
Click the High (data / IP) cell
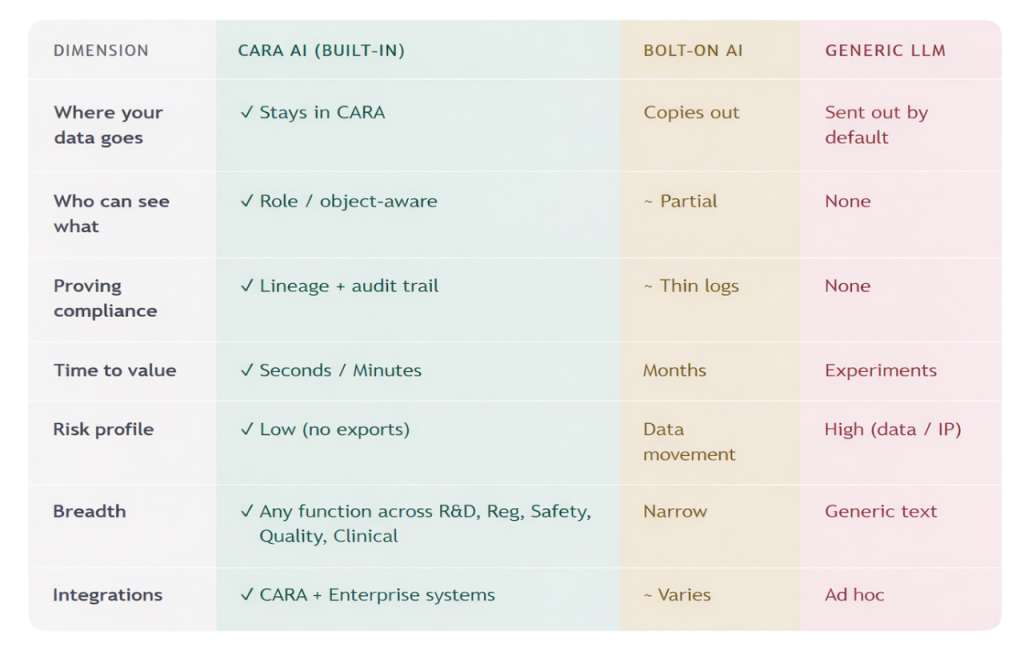point(892,430)
